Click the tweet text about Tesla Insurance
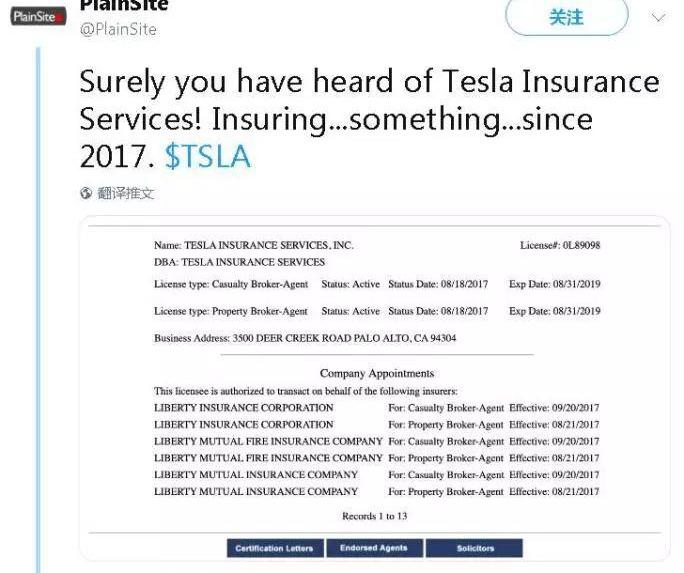Screen dimensions: 684x573 coord(369,119)
